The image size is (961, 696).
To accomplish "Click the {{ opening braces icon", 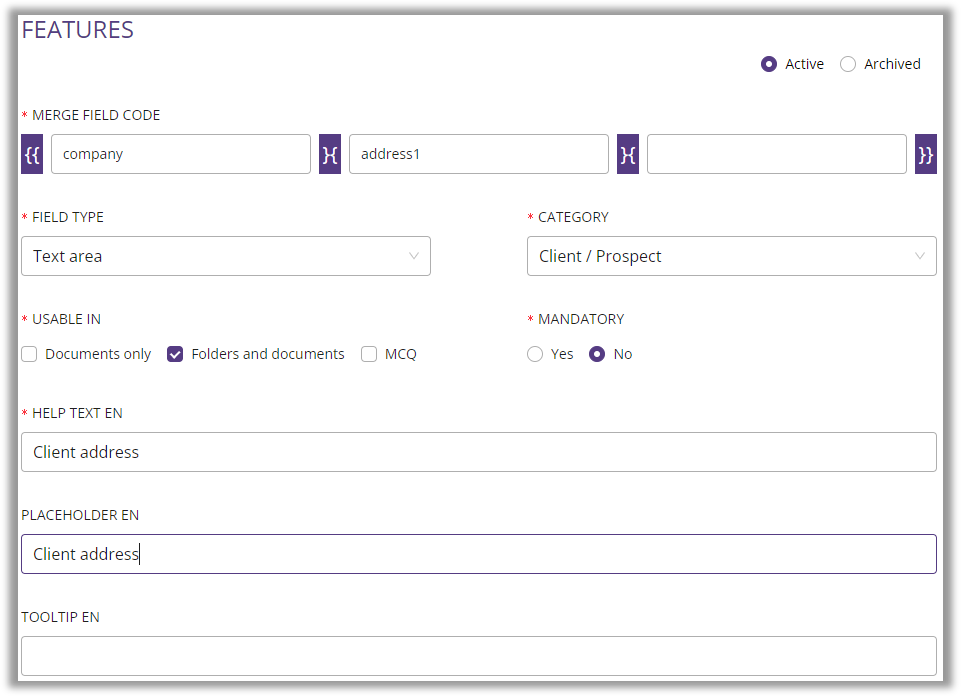I will (x=31, y=154).
